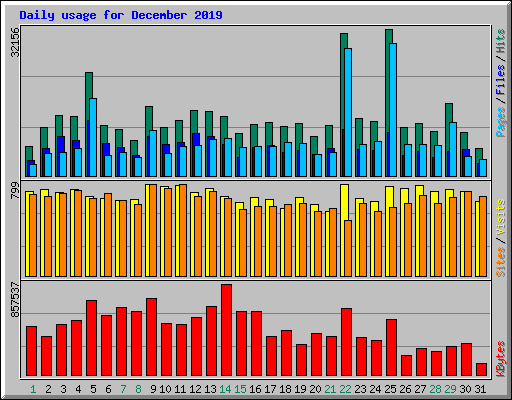This screenshot has width=512, height=400.
Task: Click the red KBytes bar for day 1
Action: point(31,351)
